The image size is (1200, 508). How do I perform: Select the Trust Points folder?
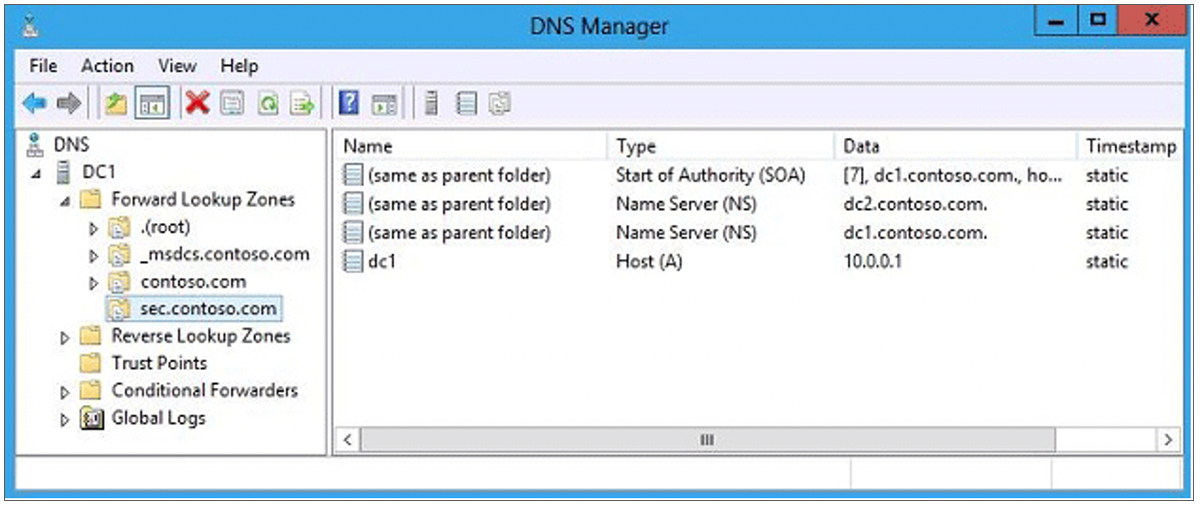pyautogui.click(x=159, y=363)
